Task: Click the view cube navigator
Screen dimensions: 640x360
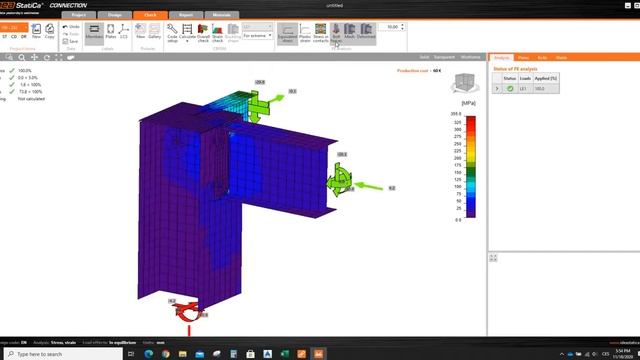Action: coord(465,83)
